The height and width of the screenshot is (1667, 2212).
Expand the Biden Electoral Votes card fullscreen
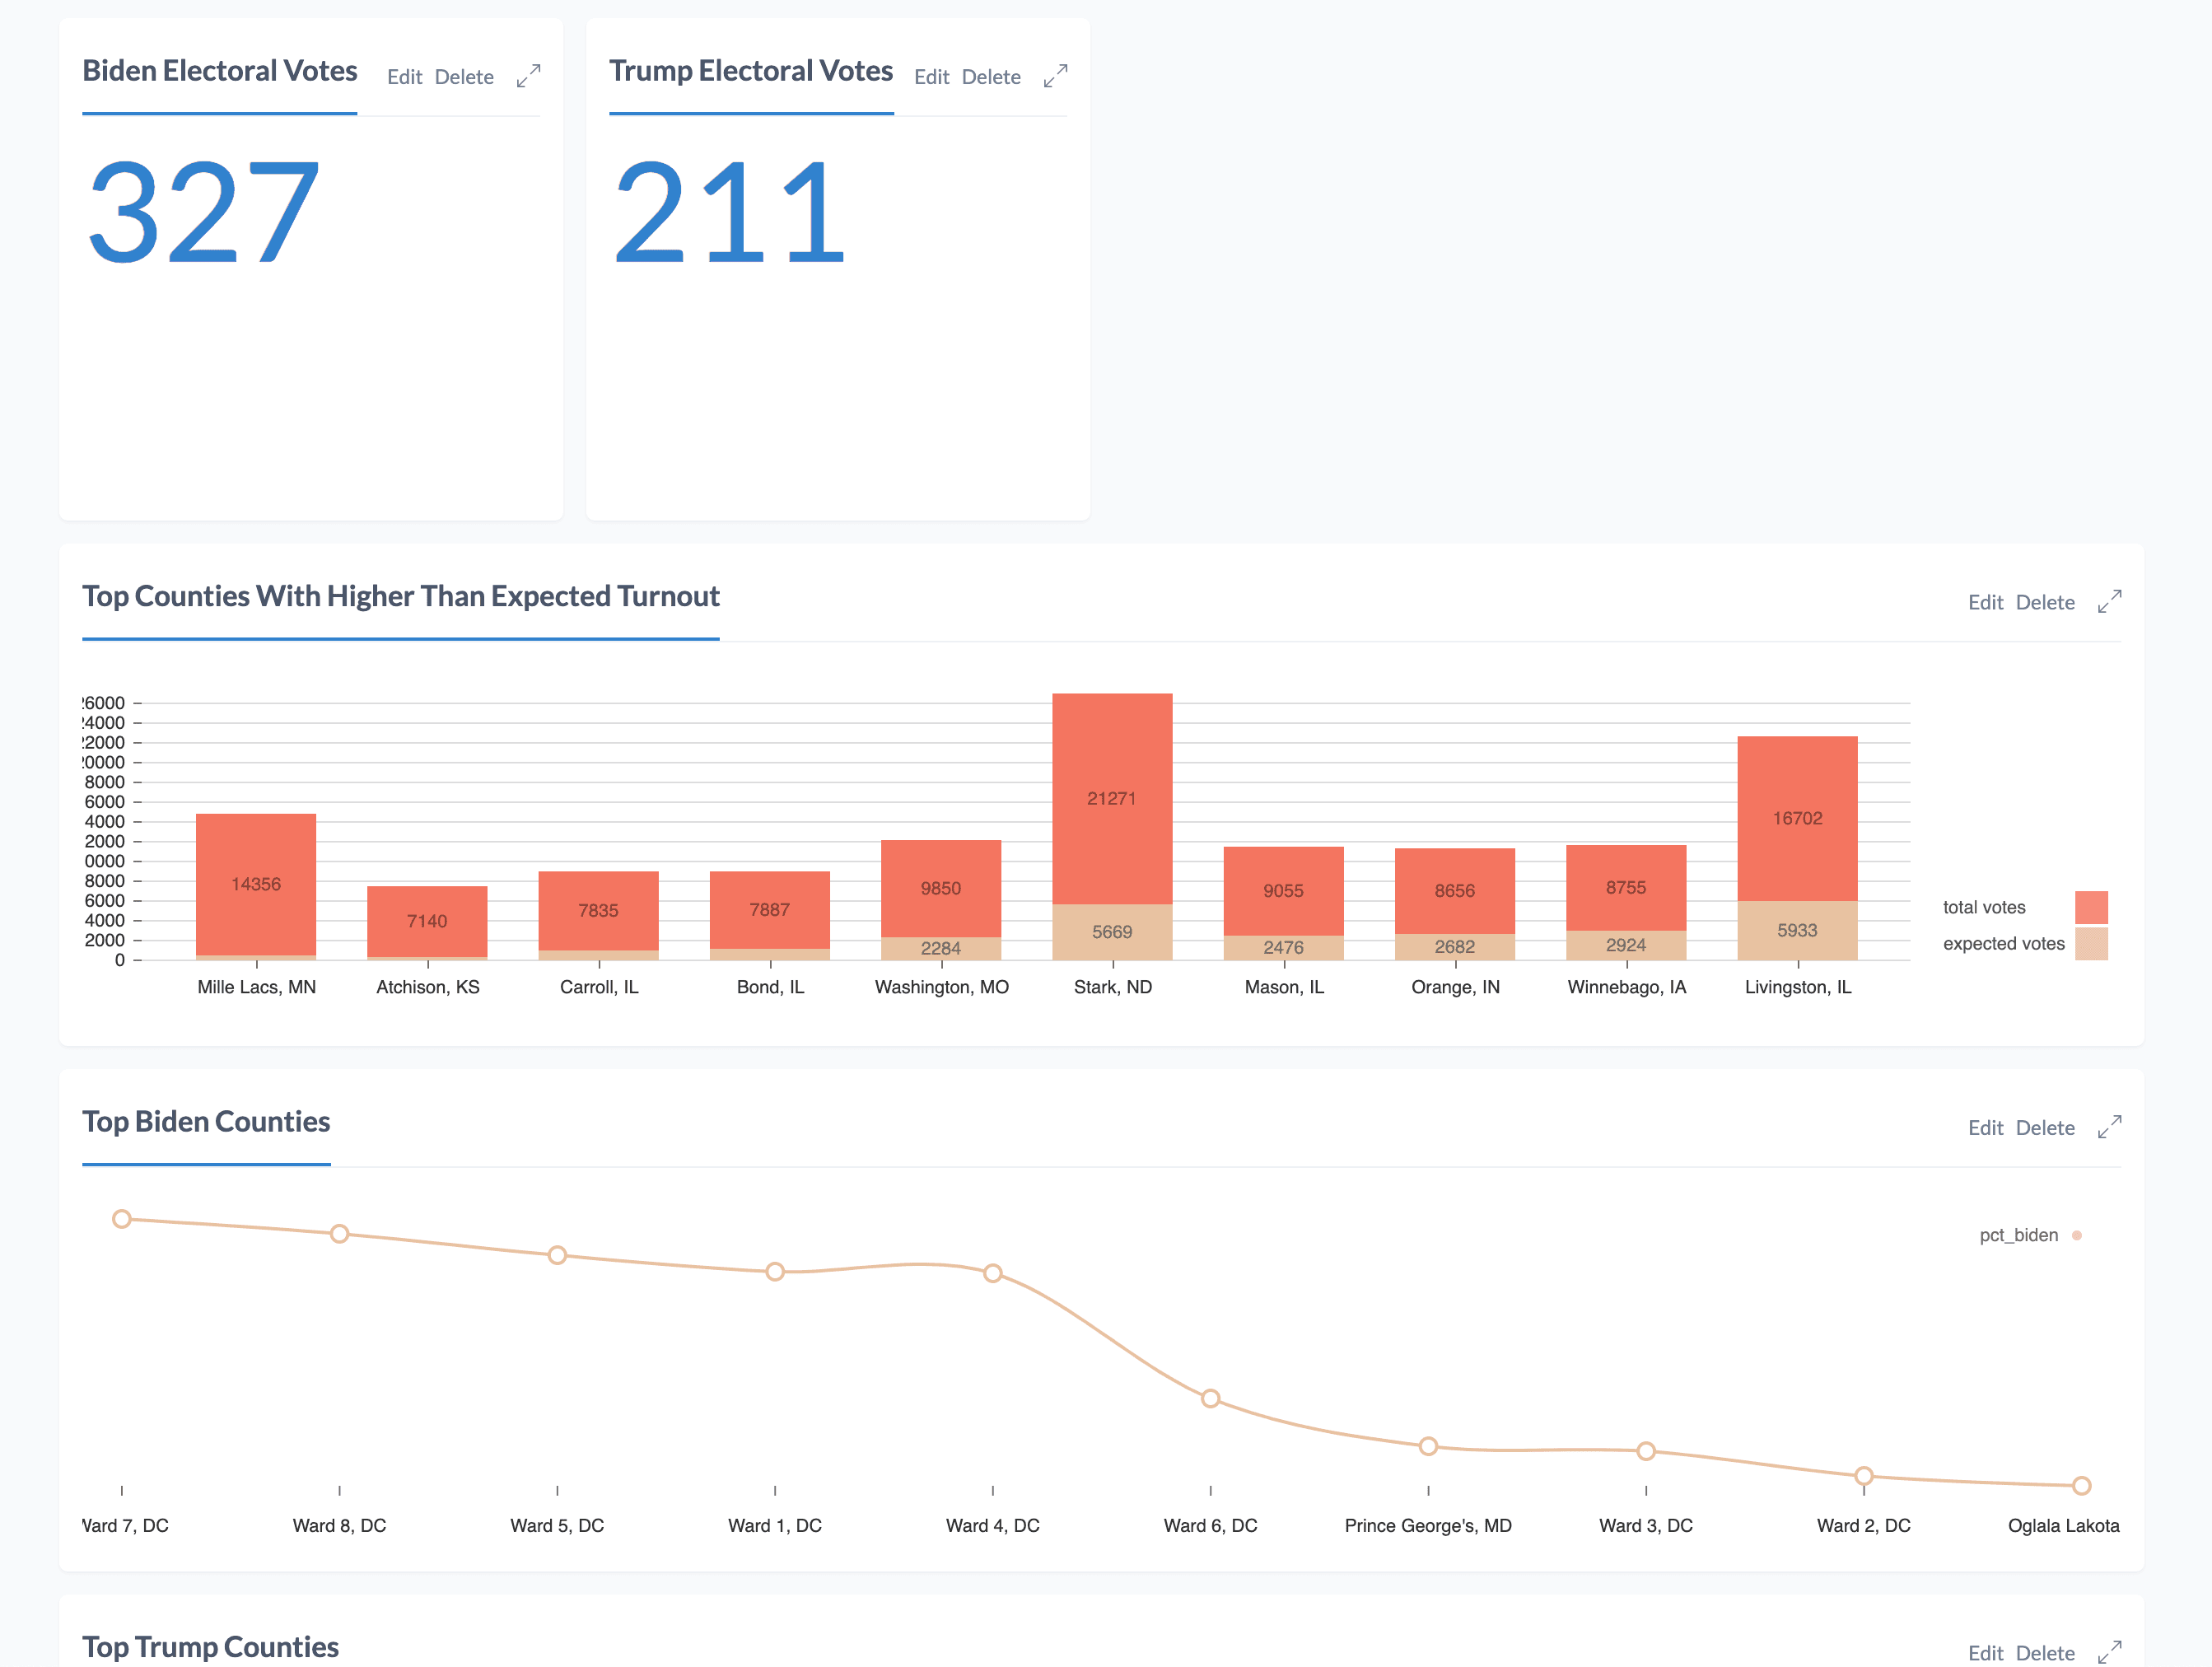coord(528,76)
